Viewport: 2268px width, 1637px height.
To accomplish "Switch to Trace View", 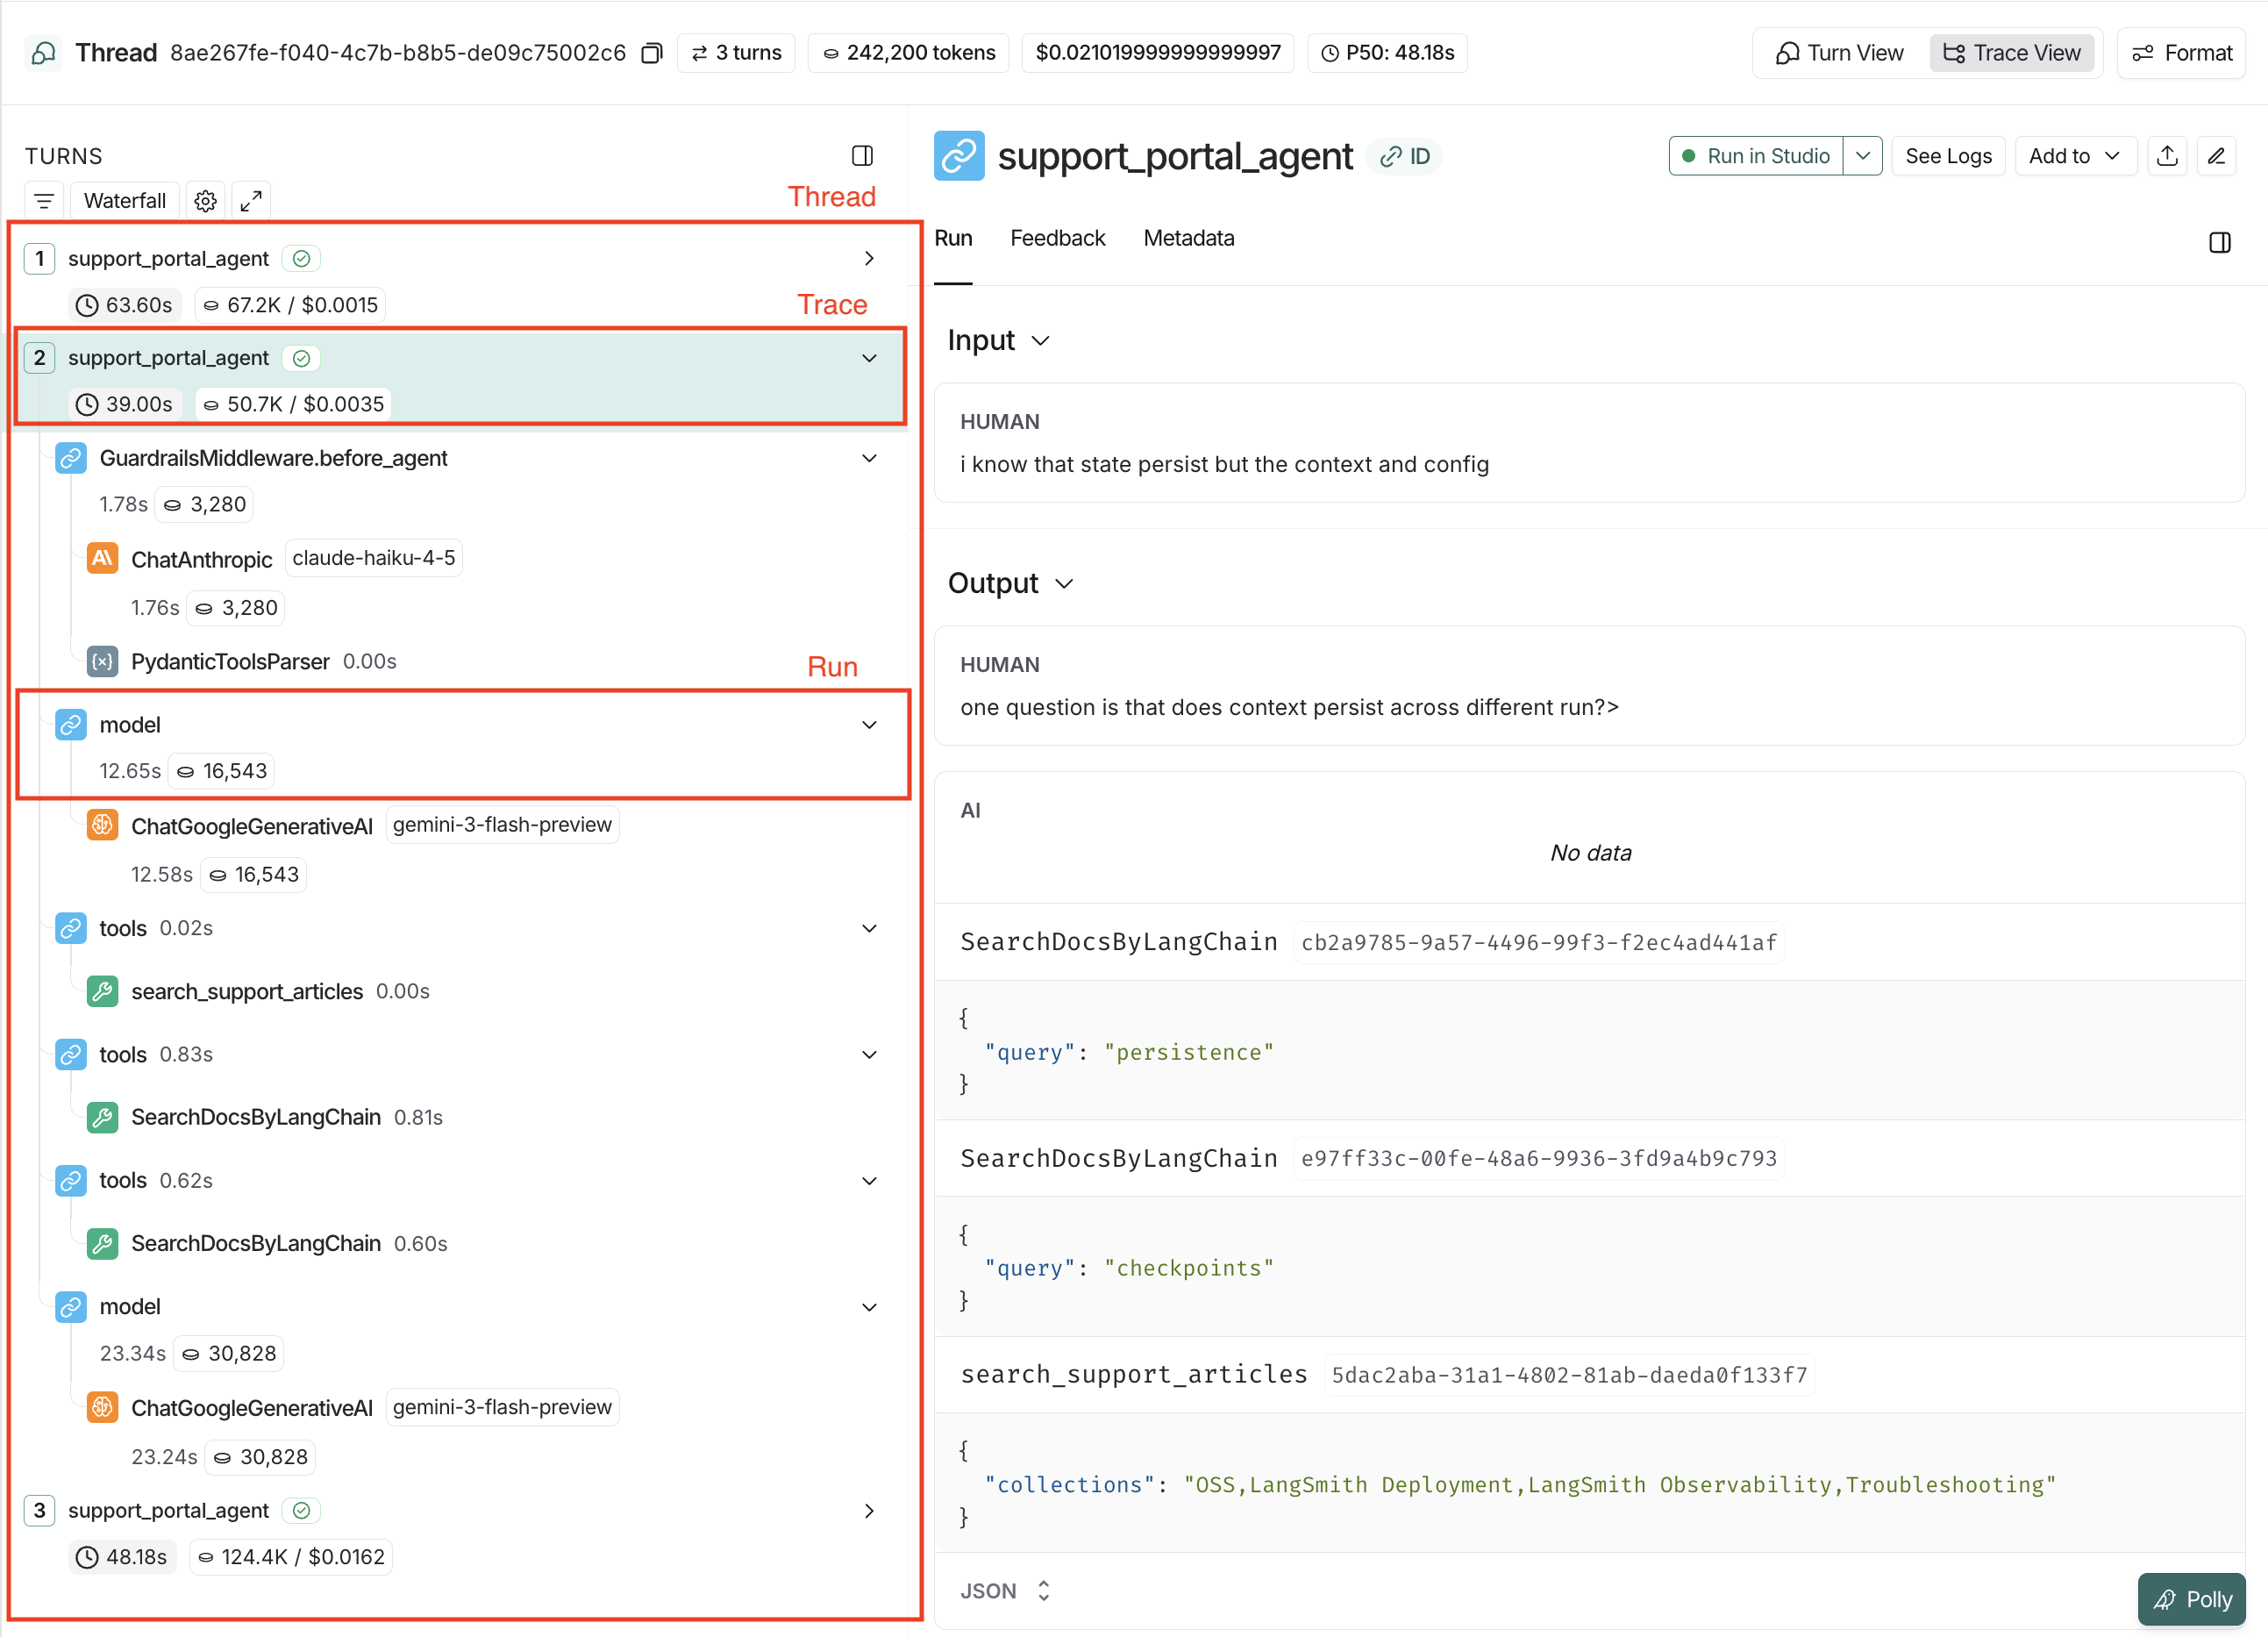I will 2012,53.
